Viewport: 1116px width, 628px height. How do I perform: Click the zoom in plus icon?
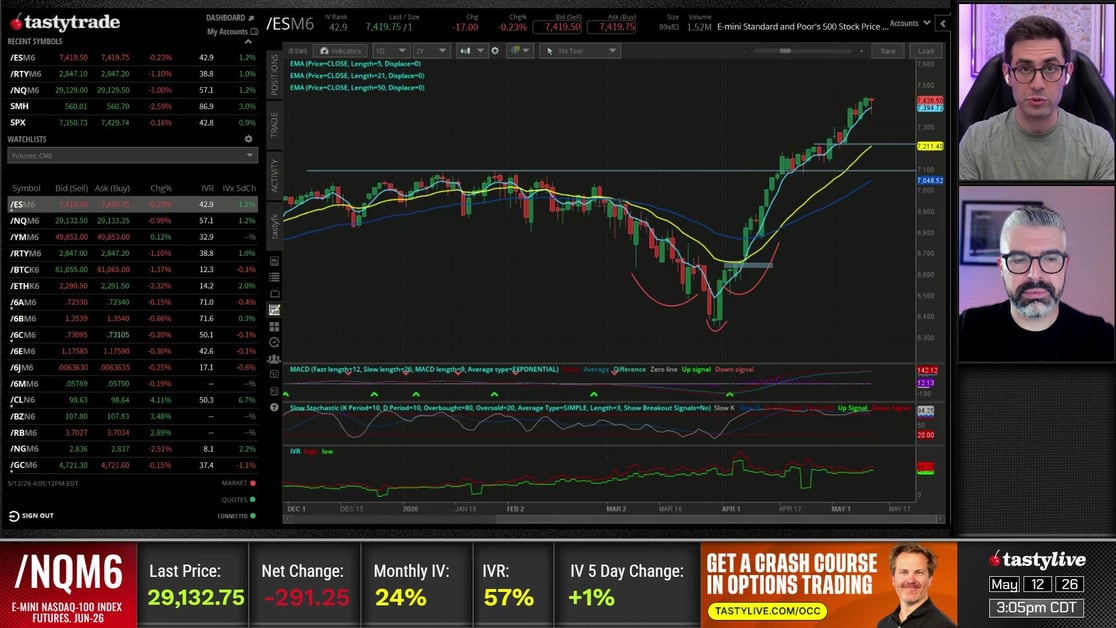pyautogui.click(x=861, y=51)
